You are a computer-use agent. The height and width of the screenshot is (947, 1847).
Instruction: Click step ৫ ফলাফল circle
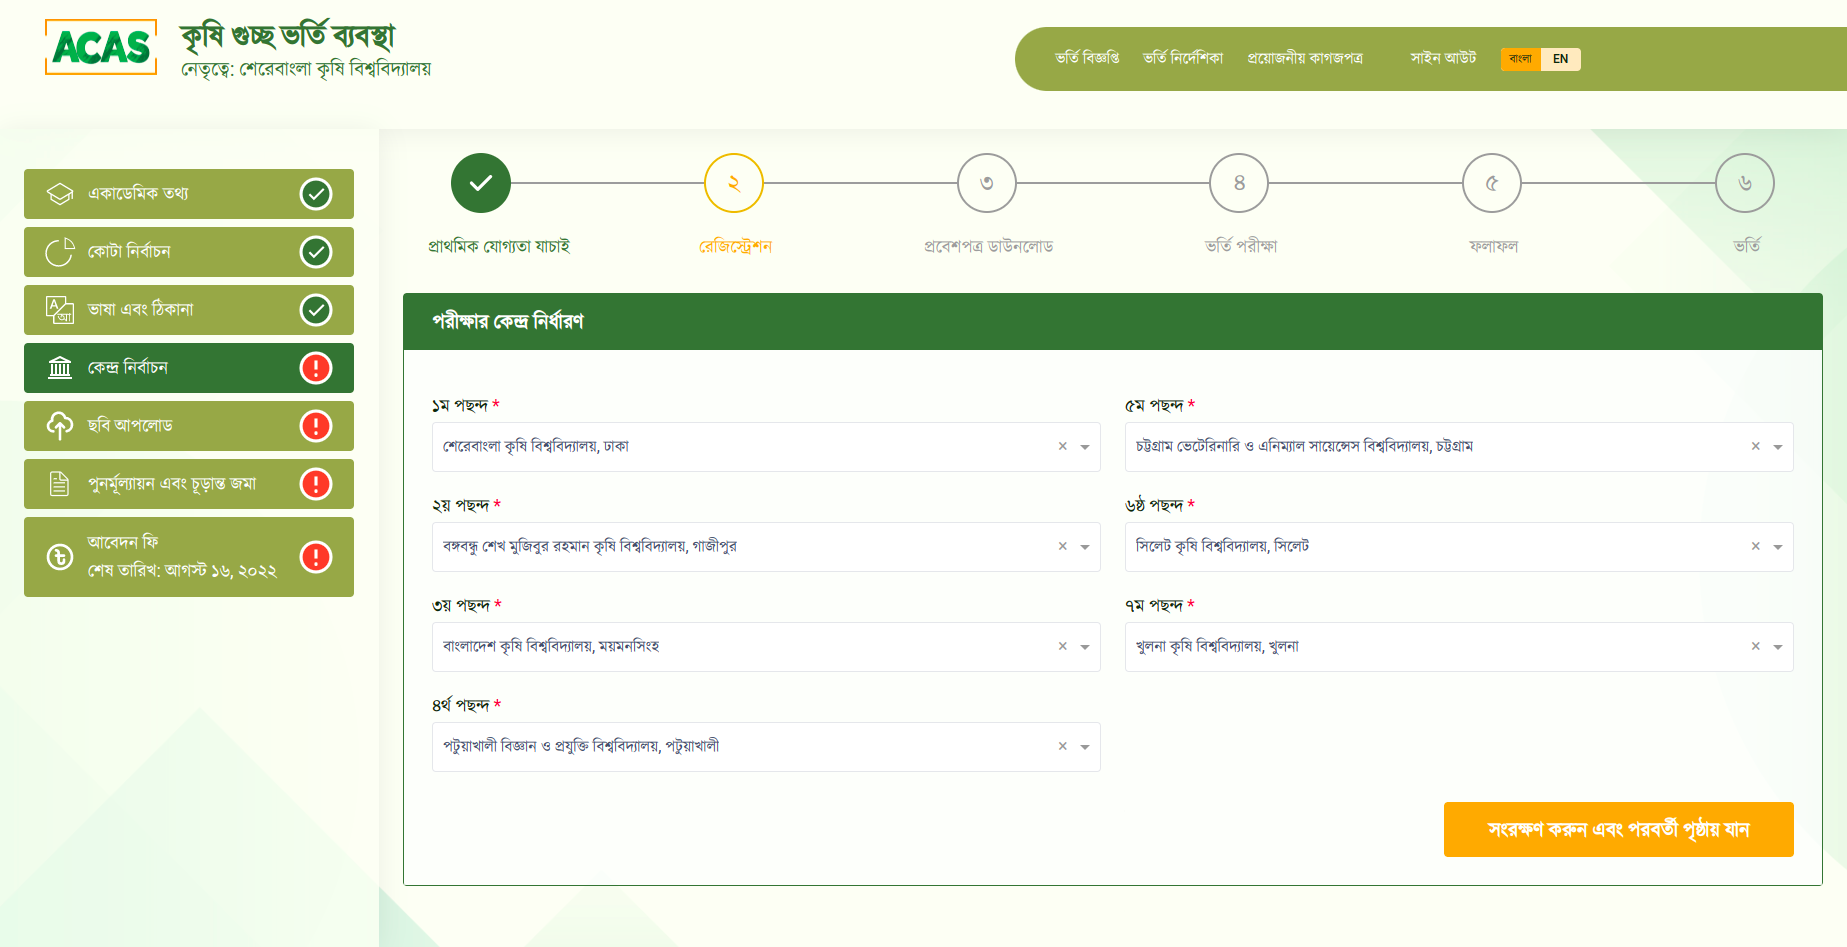click(x=1492, y=183)
